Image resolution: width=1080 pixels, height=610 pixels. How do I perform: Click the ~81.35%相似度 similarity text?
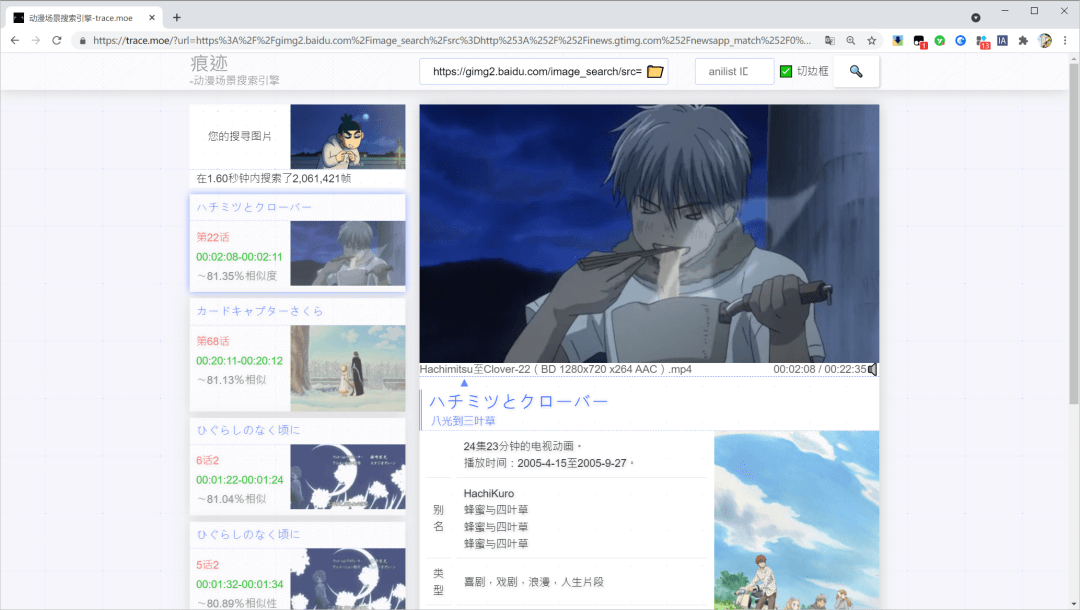coord(237,276)
